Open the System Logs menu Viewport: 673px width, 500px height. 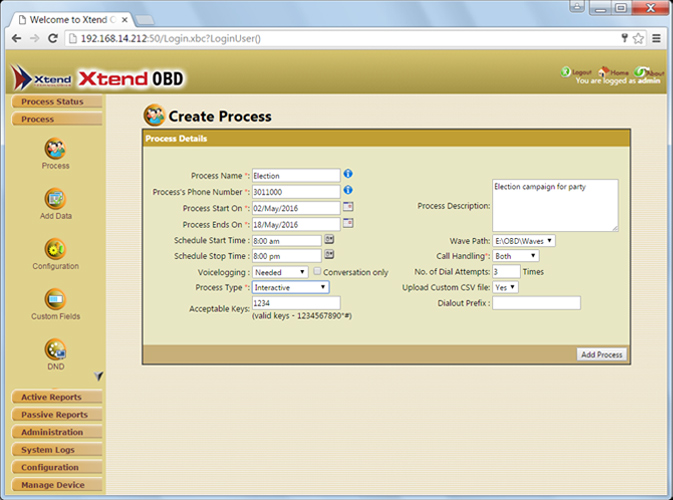click(x=57, y=450)
